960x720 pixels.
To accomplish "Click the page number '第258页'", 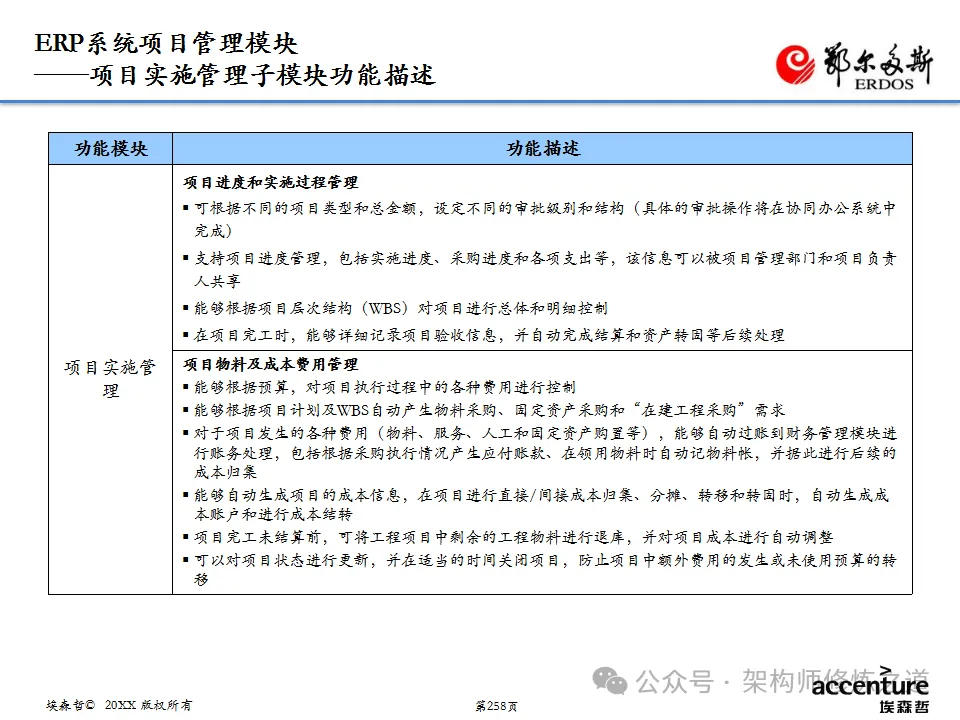I will (x=496, y=707).
